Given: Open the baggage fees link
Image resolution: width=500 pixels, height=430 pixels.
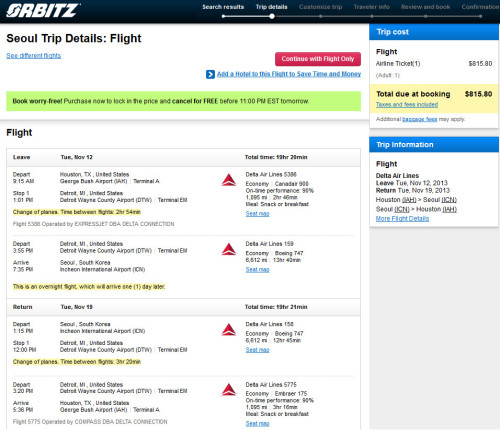Looking at the screenshot, I should click(x=420, y=119).
